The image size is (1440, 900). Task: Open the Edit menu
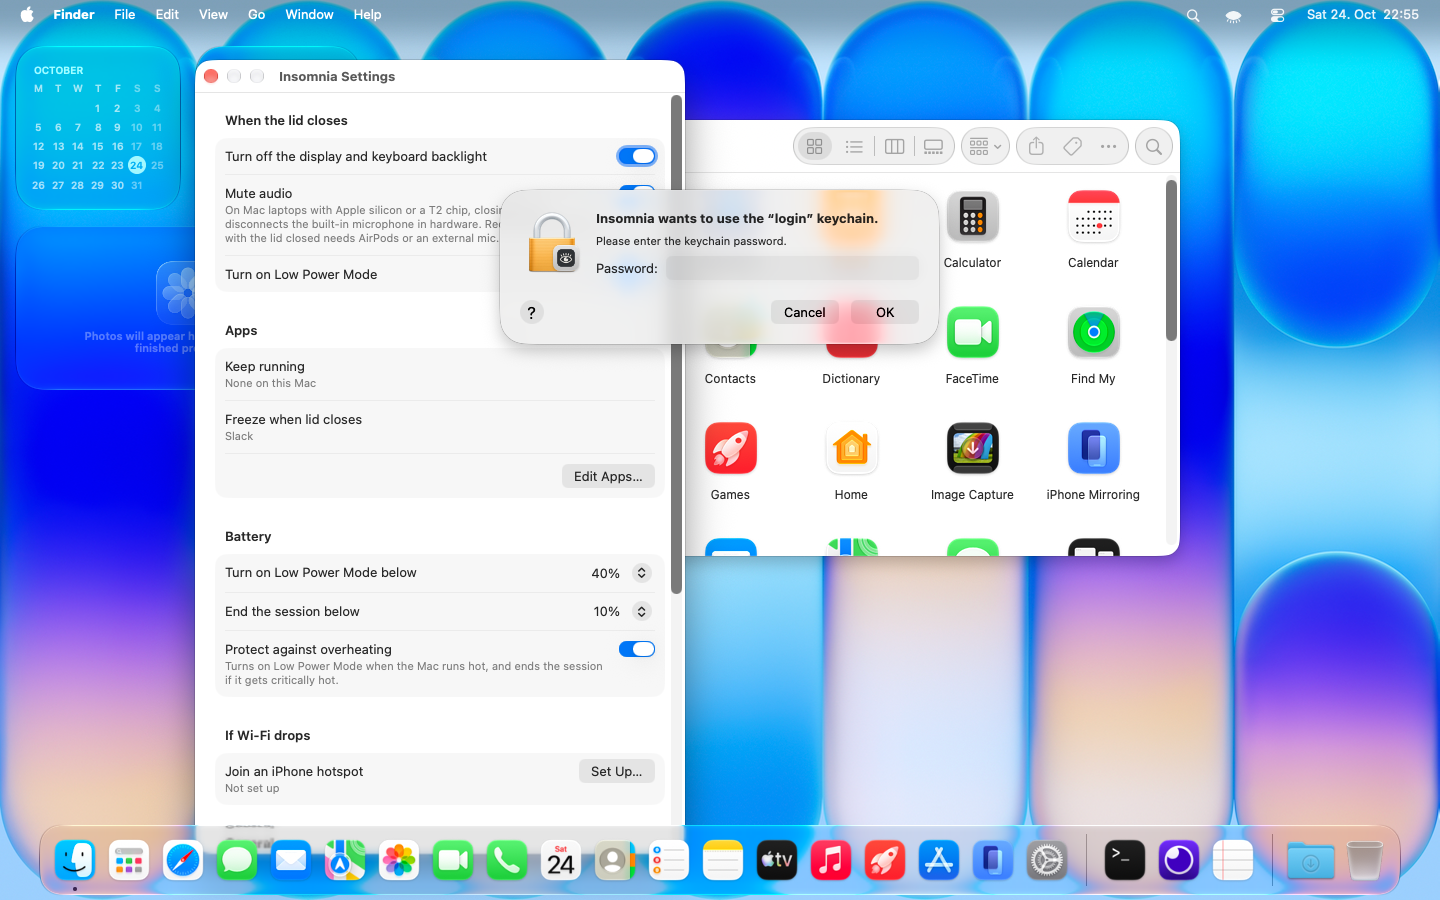[167, 14]
